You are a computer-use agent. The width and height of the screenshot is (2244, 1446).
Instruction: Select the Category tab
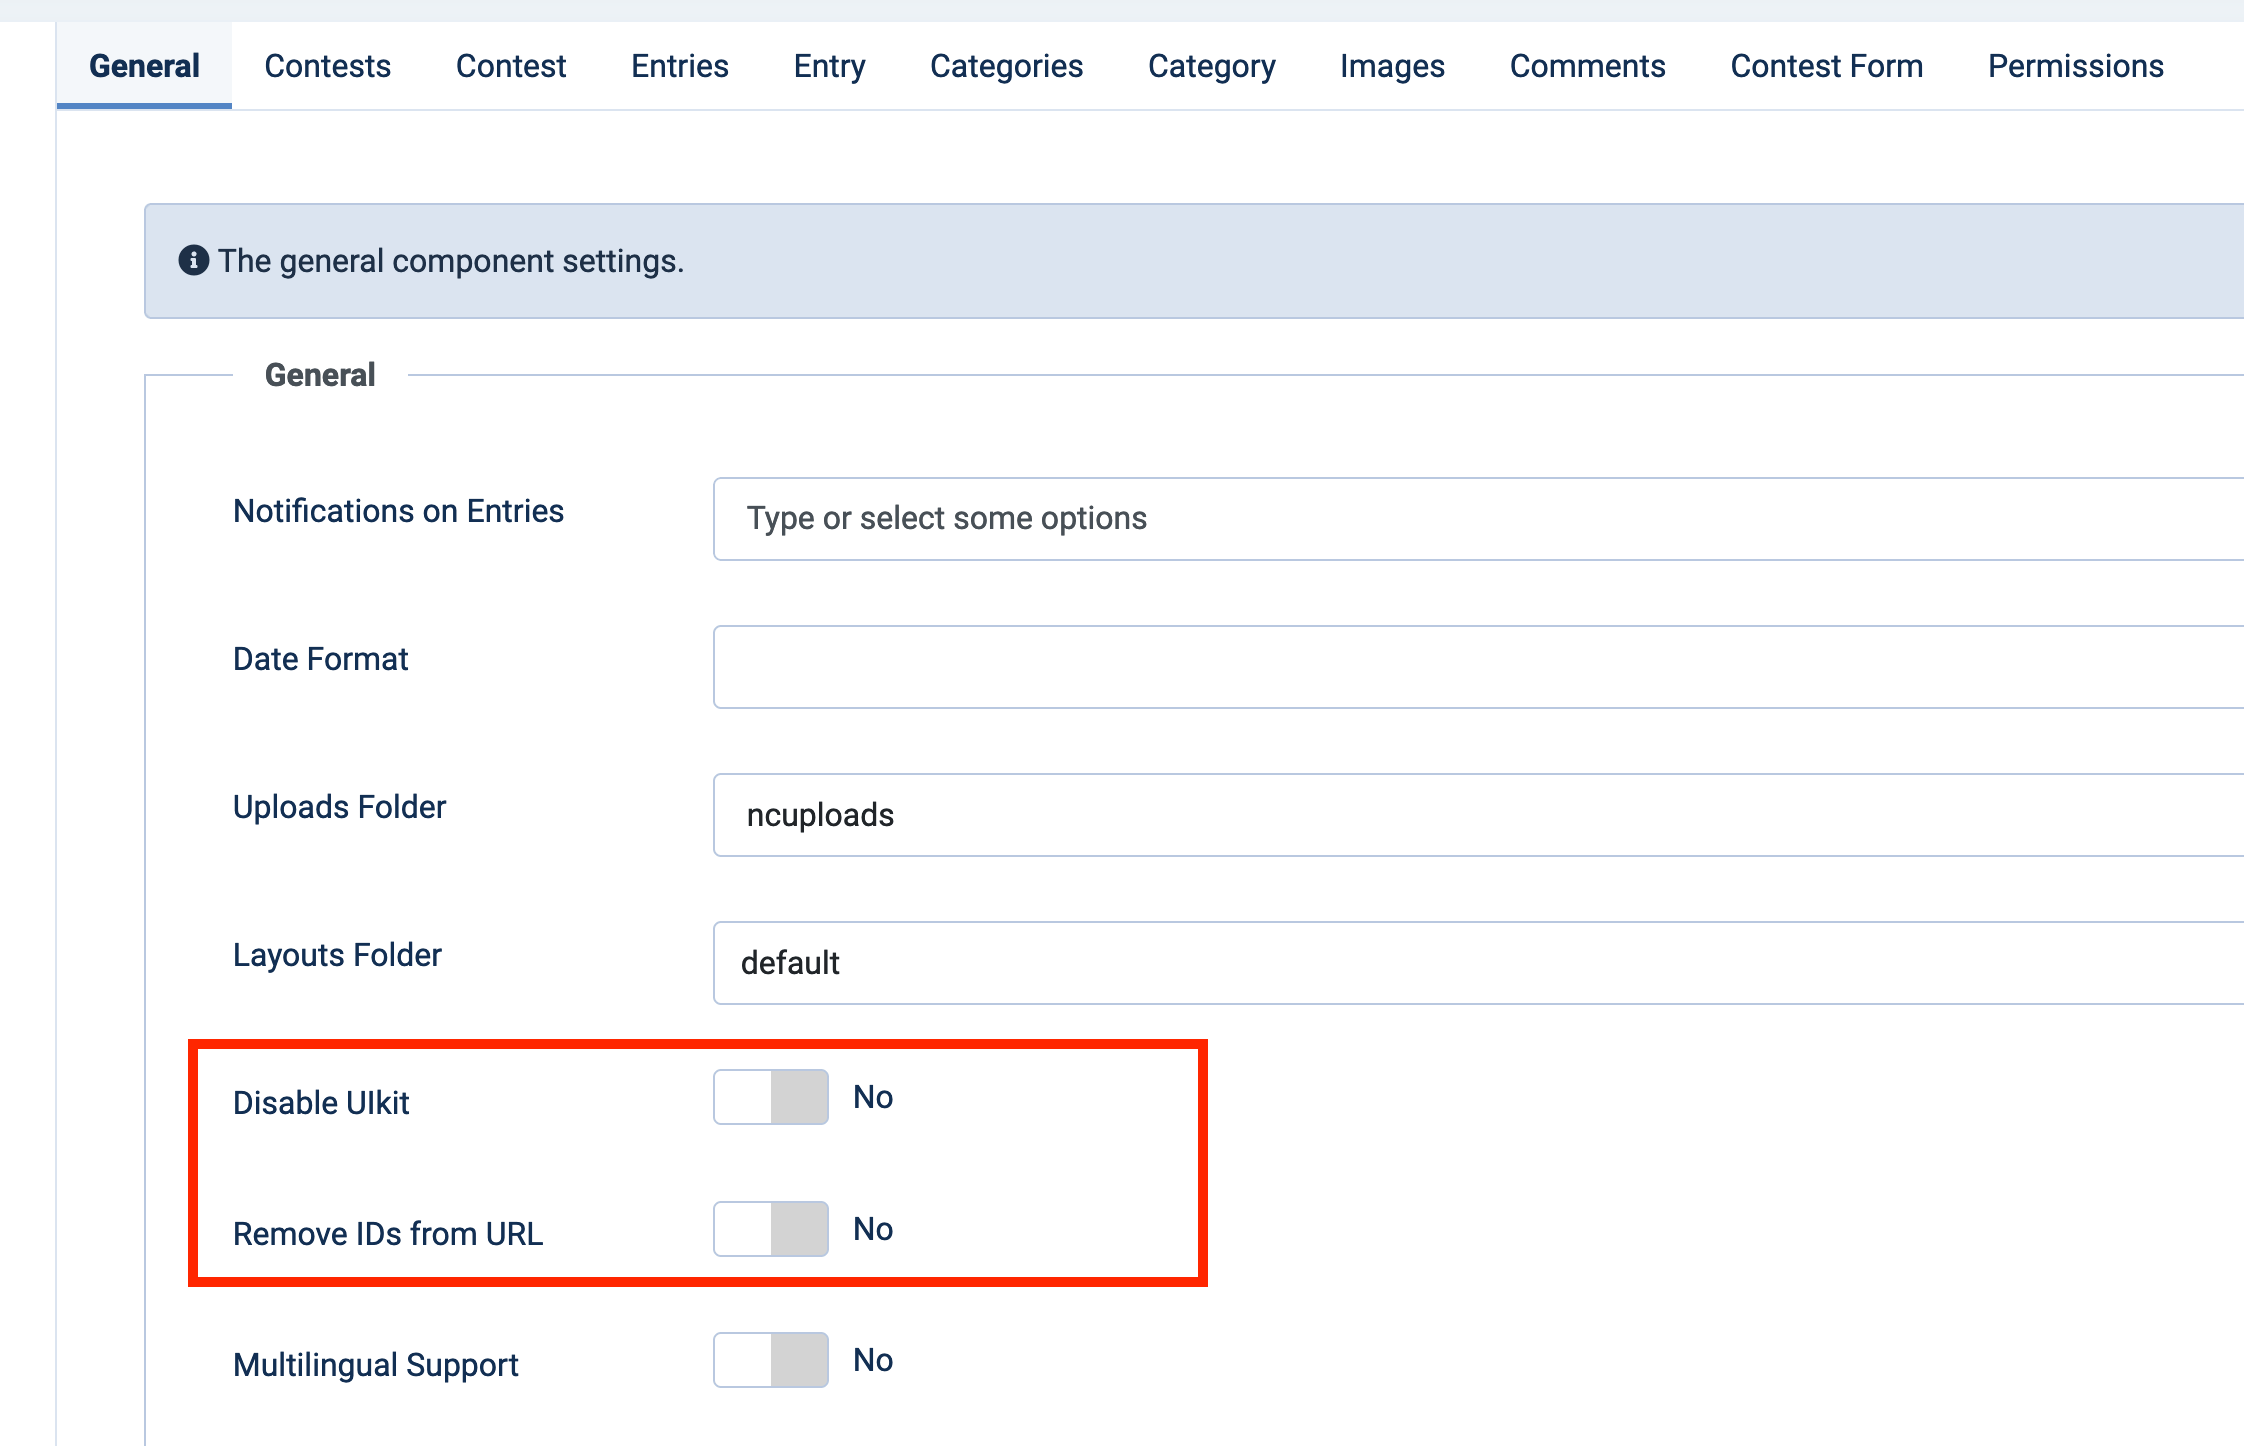tap(1211, 64)
